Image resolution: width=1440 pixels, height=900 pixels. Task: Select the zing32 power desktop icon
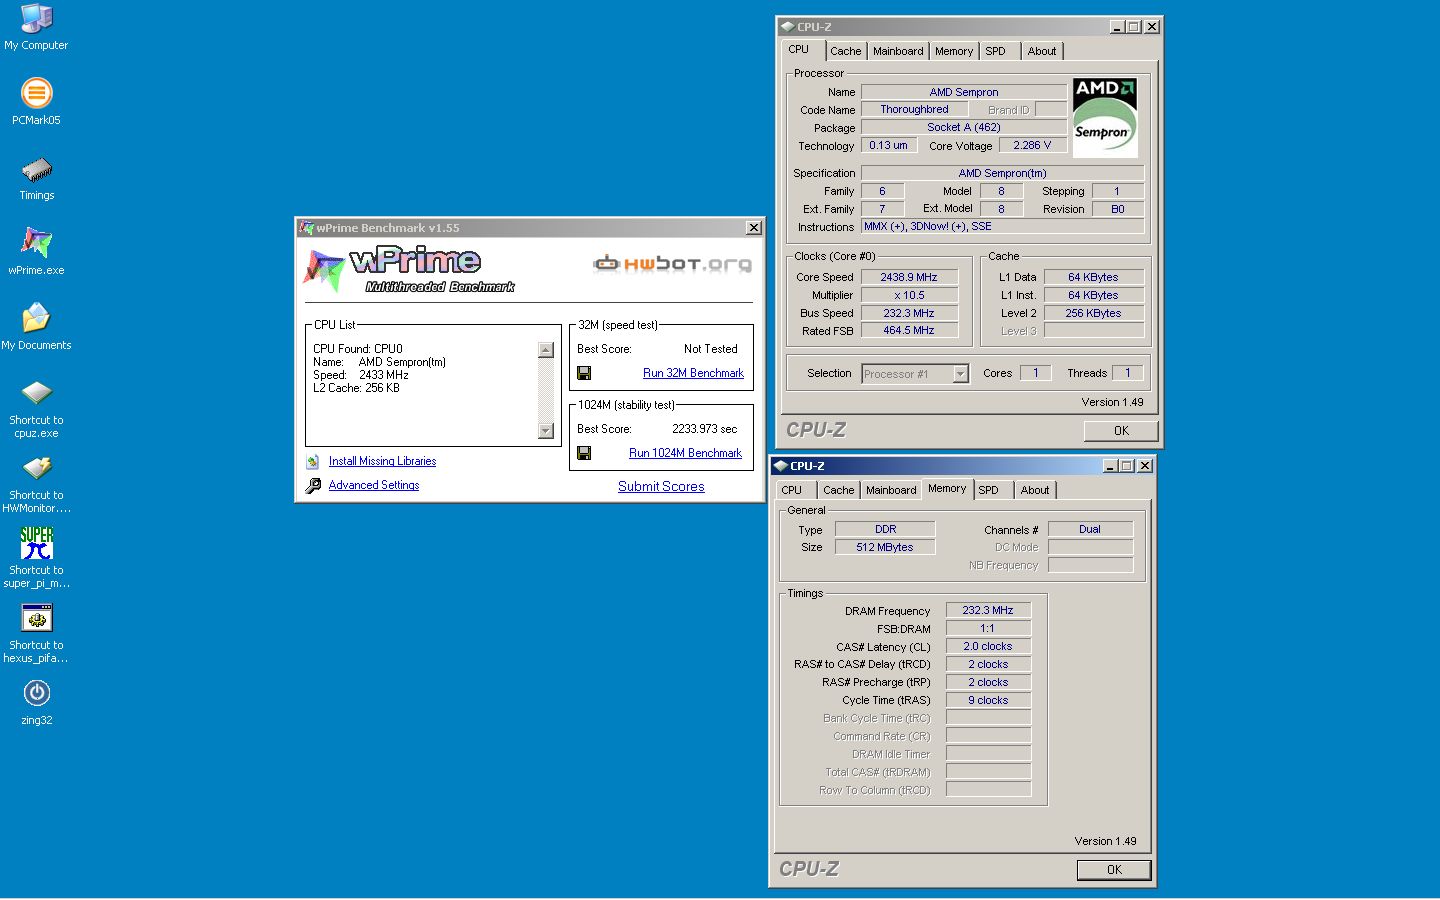pos(36,694)
